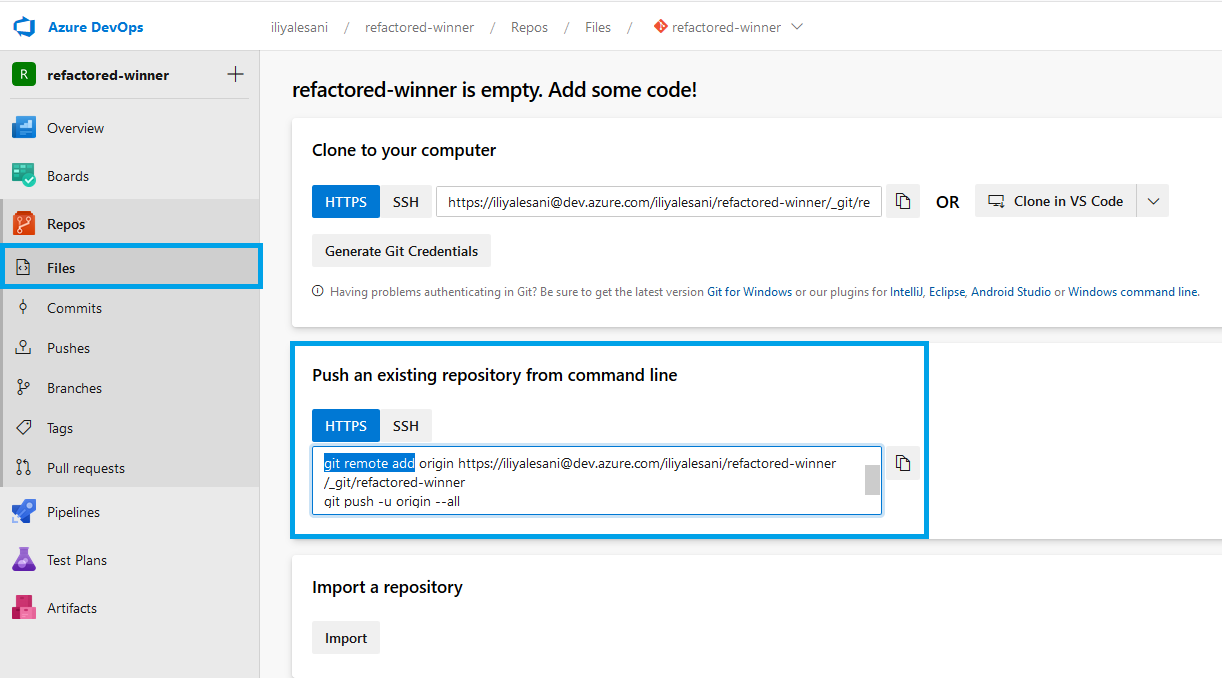Open the Android Studio plugin link

[x=1011, y=292]
